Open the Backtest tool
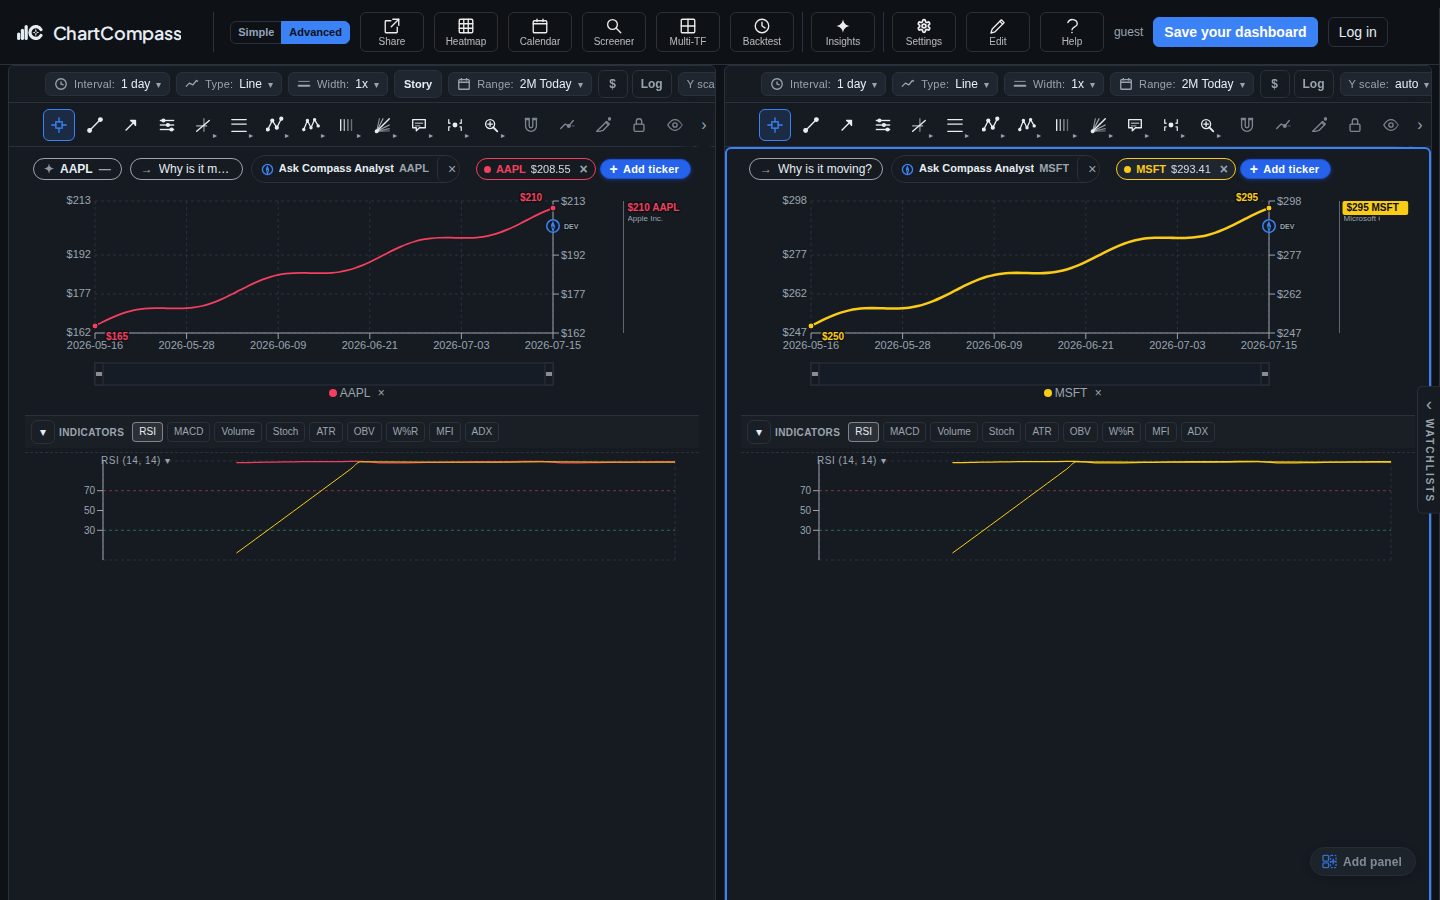 (x=762, y=32)
